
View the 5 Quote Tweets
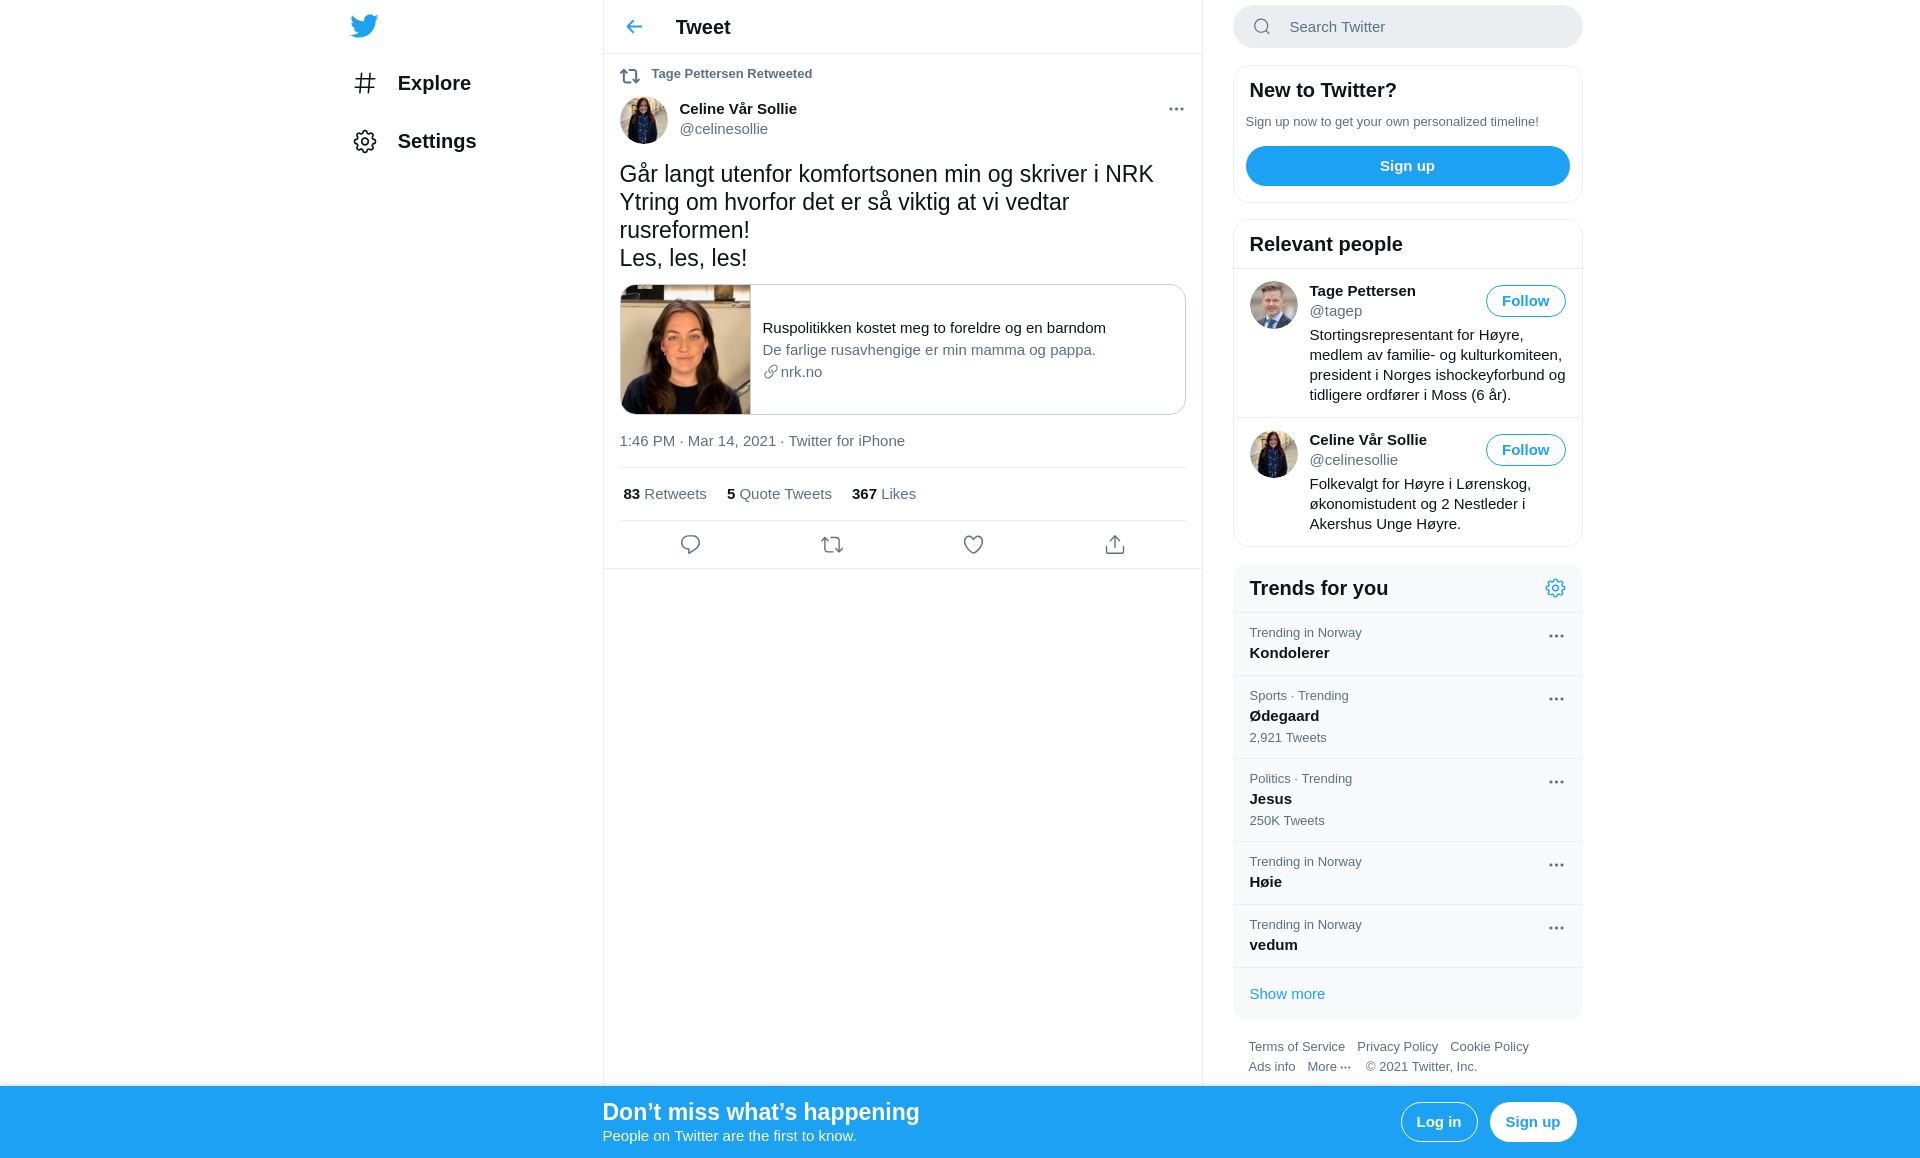coord(779,494)
